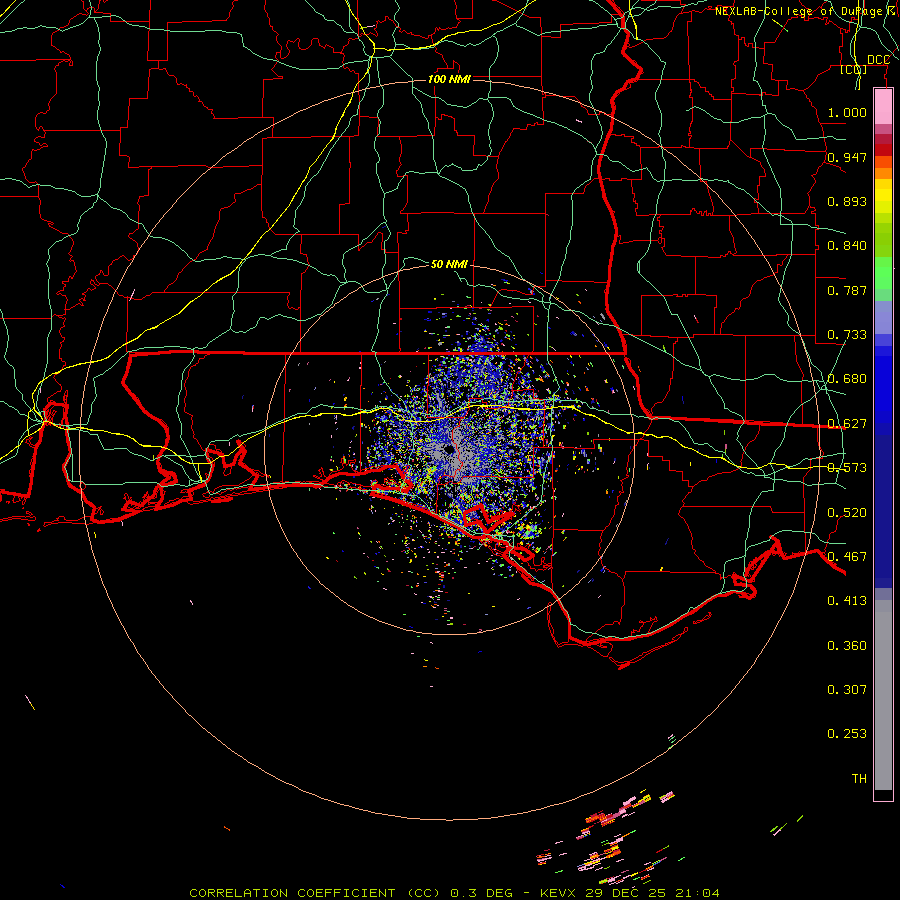Click the 50 NMI range ring label

pyautogui.click(x=449, y=264)
